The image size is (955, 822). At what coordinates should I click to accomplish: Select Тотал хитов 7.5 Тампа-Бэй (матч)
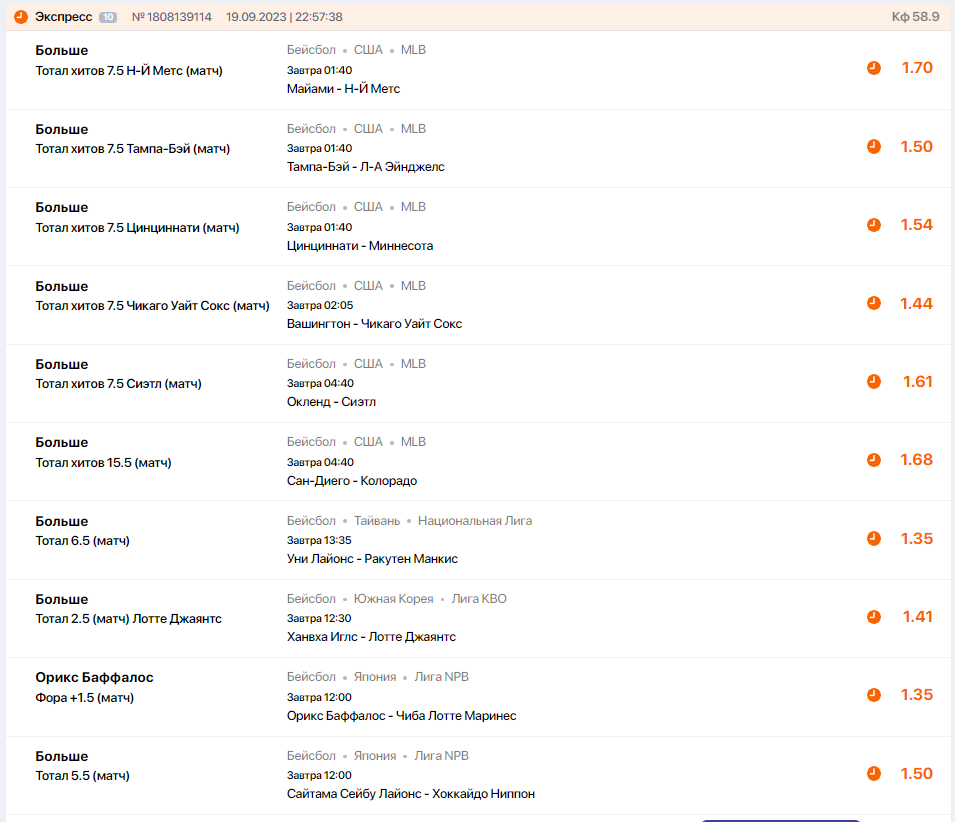pos(133,149)
